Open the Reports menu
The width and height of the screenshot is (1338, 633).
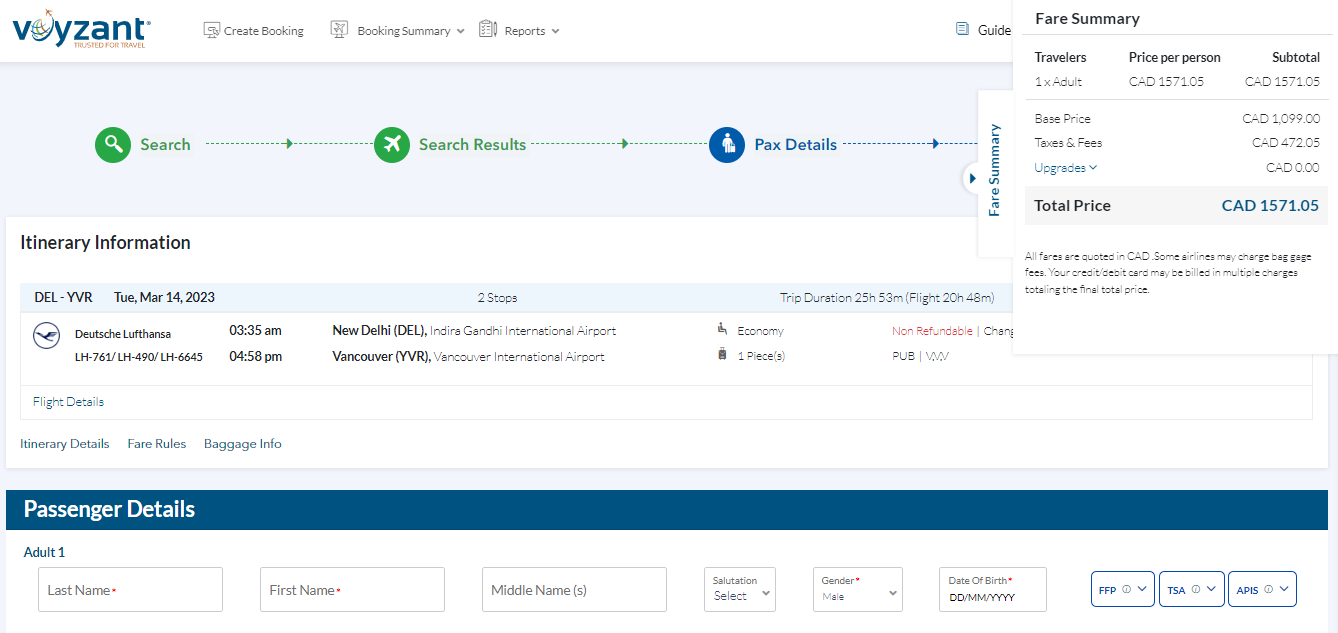point(519,31)
